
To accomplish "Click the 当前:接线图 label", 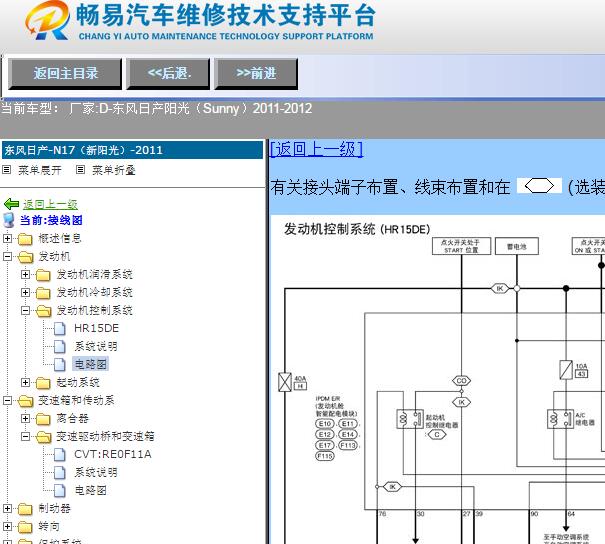I will point(51,220).
